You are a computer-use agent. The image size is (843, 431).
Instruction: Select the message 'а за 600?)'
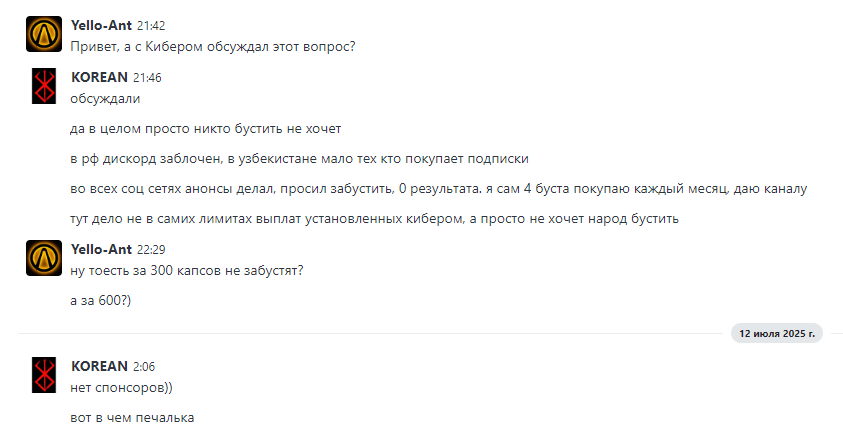[x=101, y=300]
